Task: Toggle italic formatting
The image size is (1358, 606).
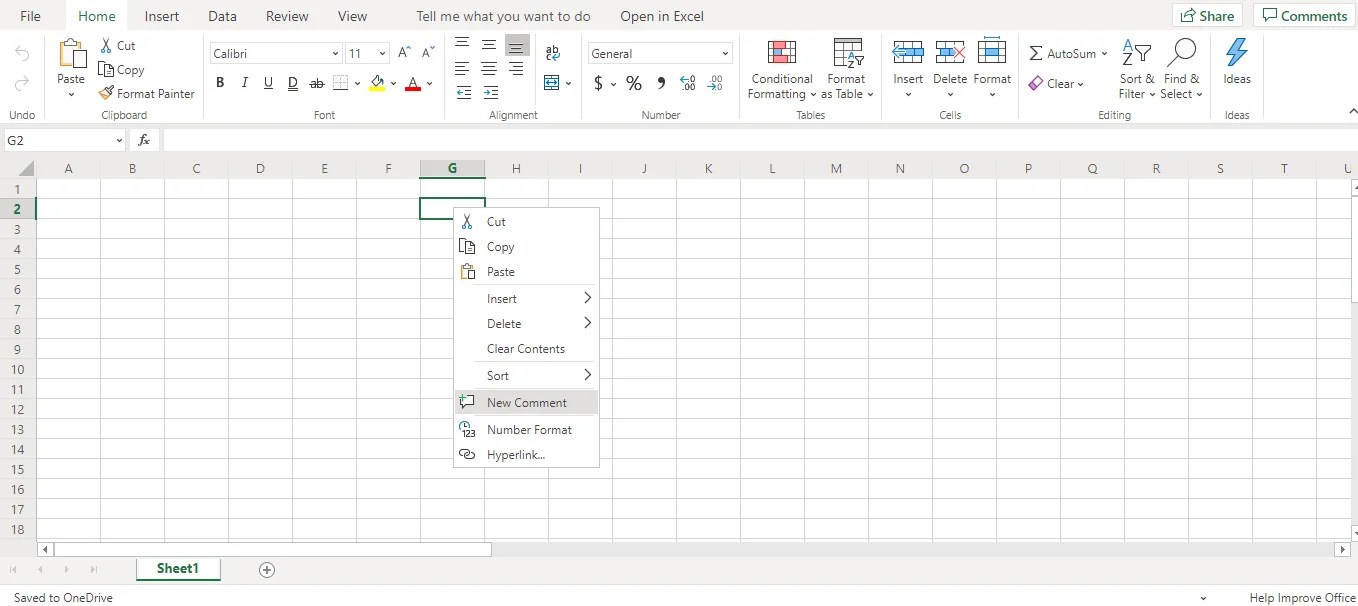Action: 244,83
